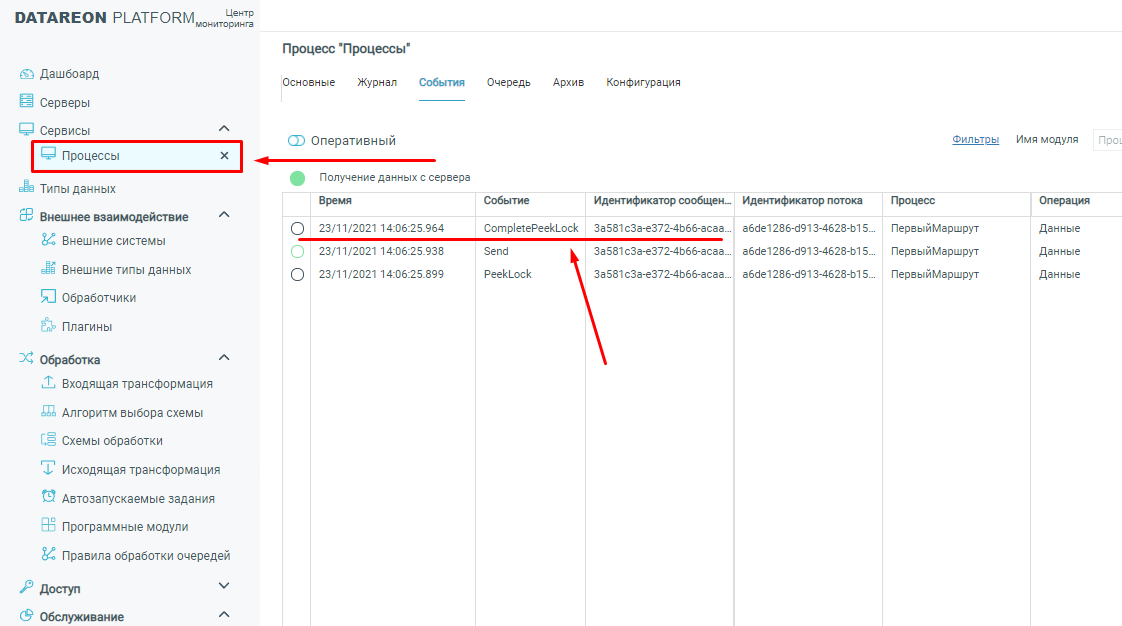
Task: Click the Входящая трансформация upload icon
Action: (x=48, y=383)
